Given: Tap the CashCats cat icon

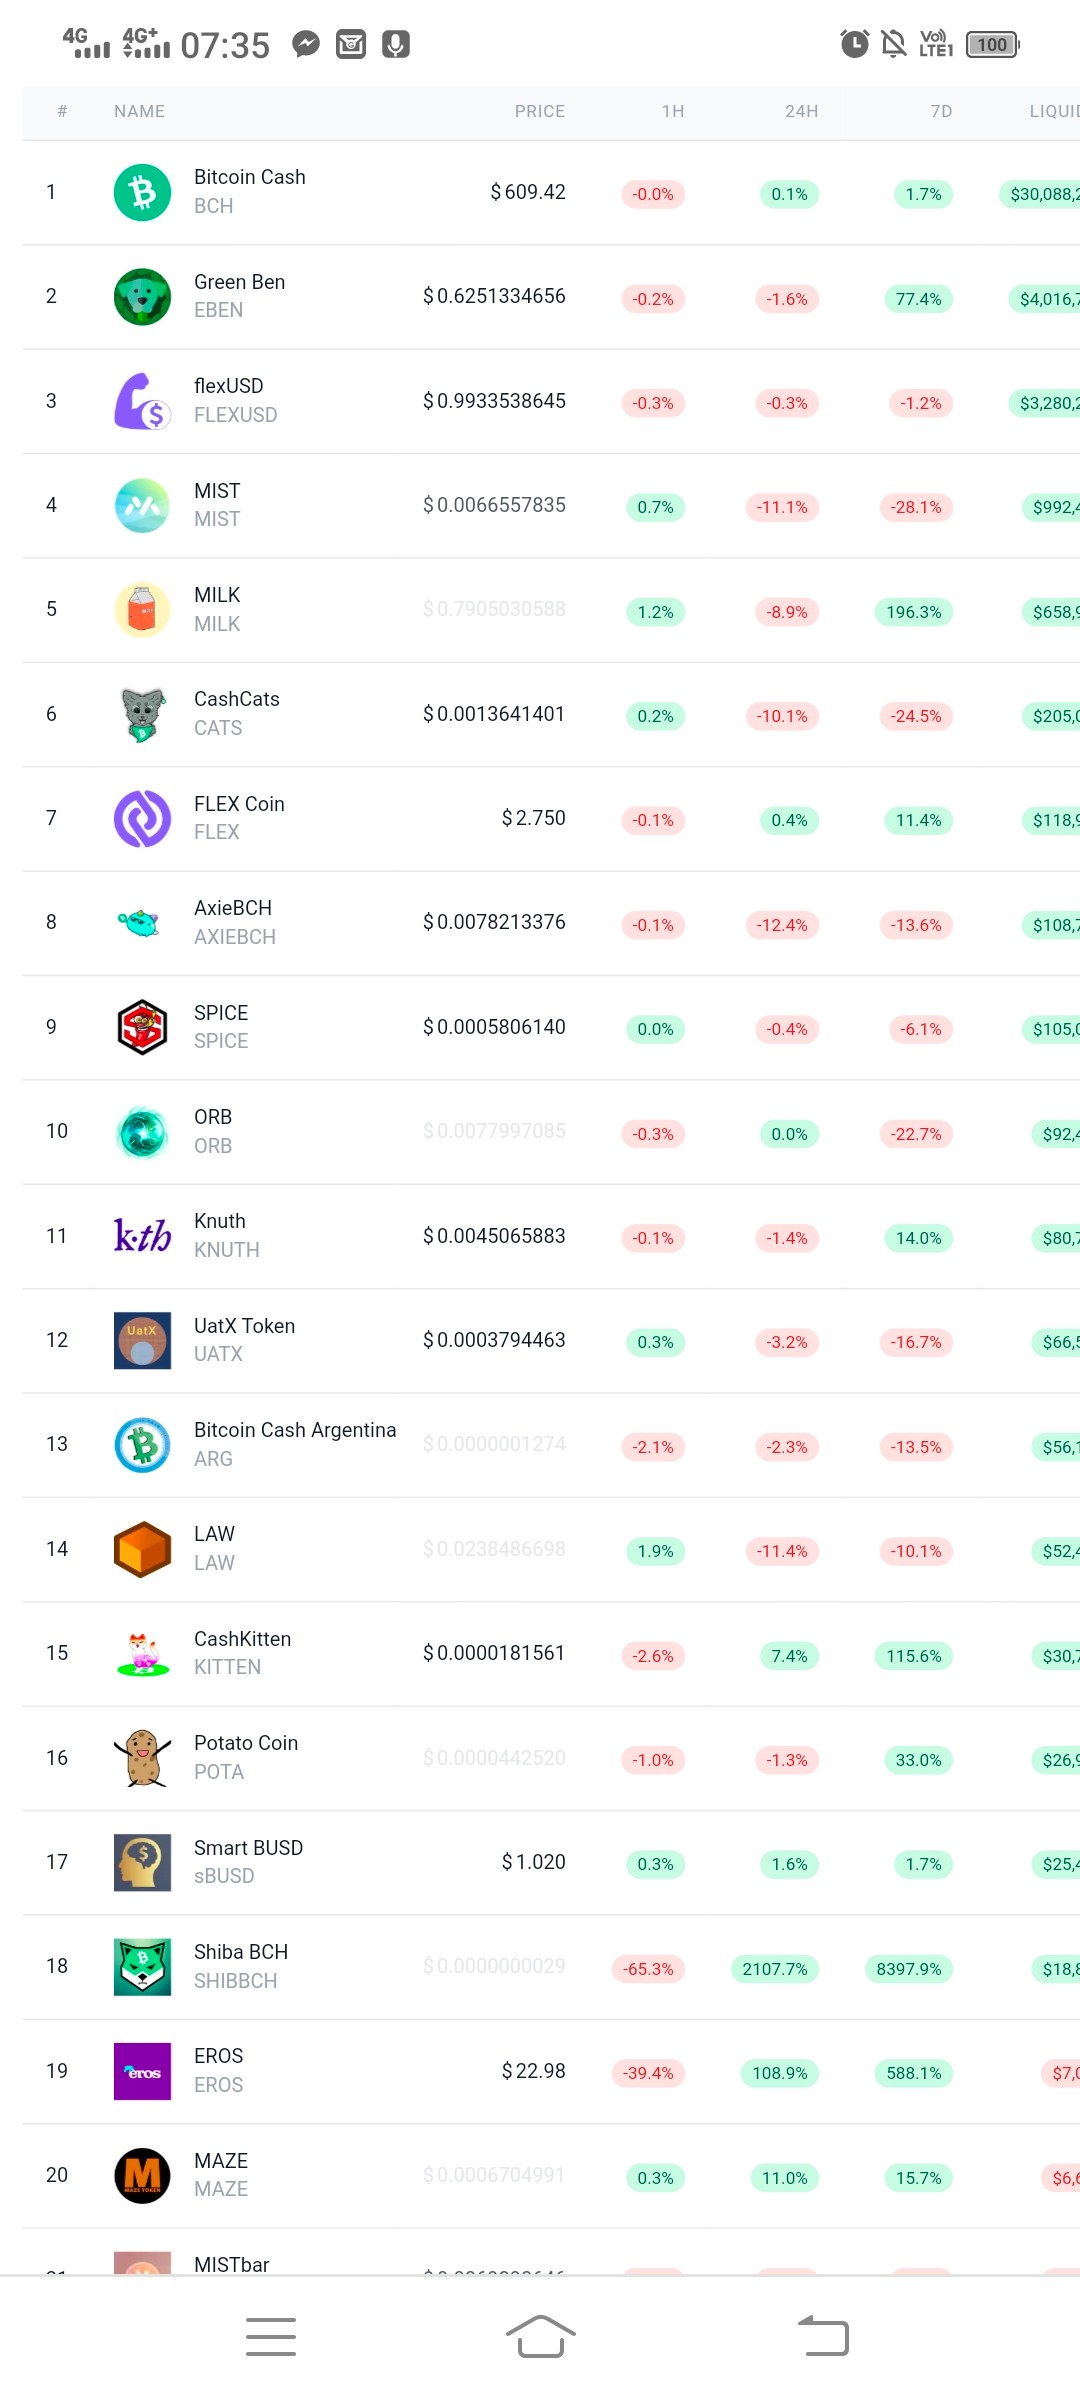Looking at the screenshot, I should [142, 714].
